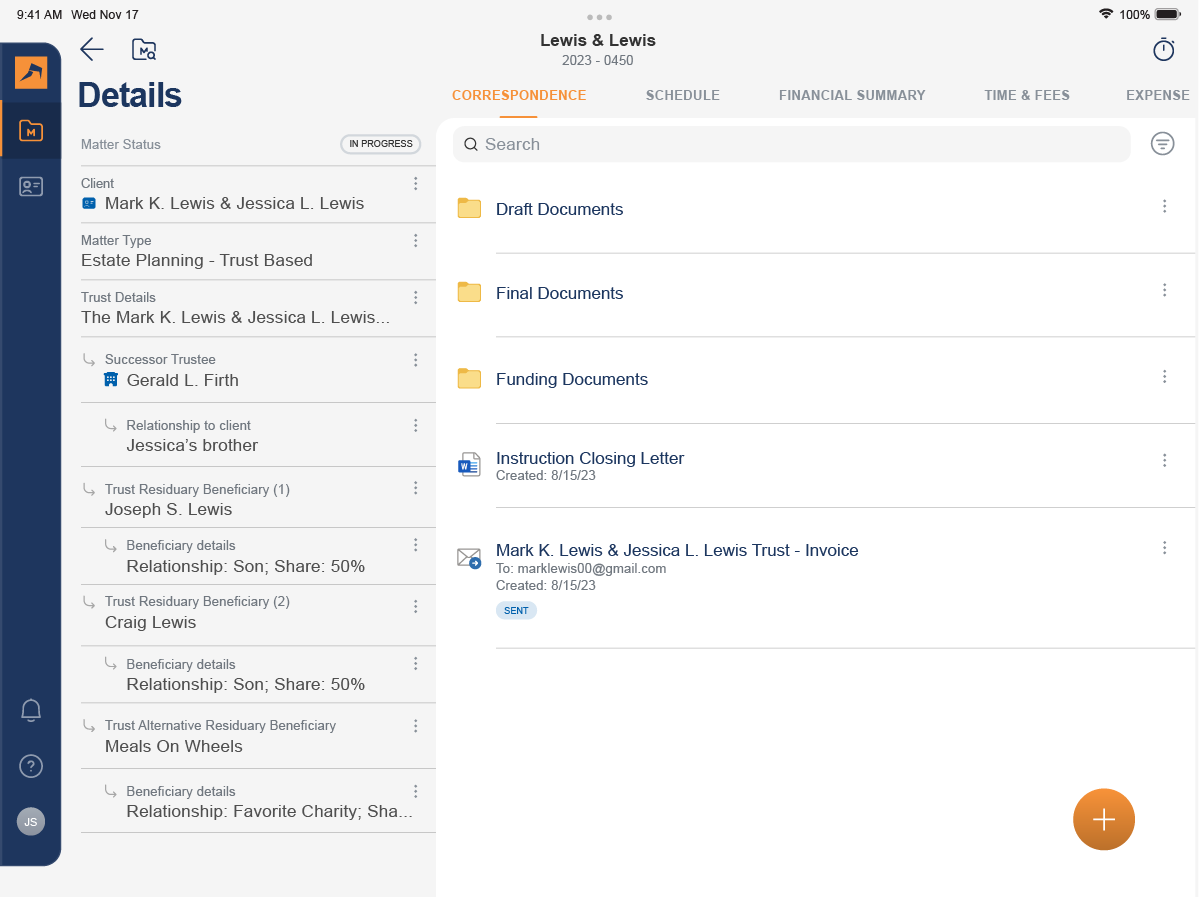This screenshot has height=897, width=1199.
Task: Open the Contacts icon in the sidebar
Action: pos(30,186)
